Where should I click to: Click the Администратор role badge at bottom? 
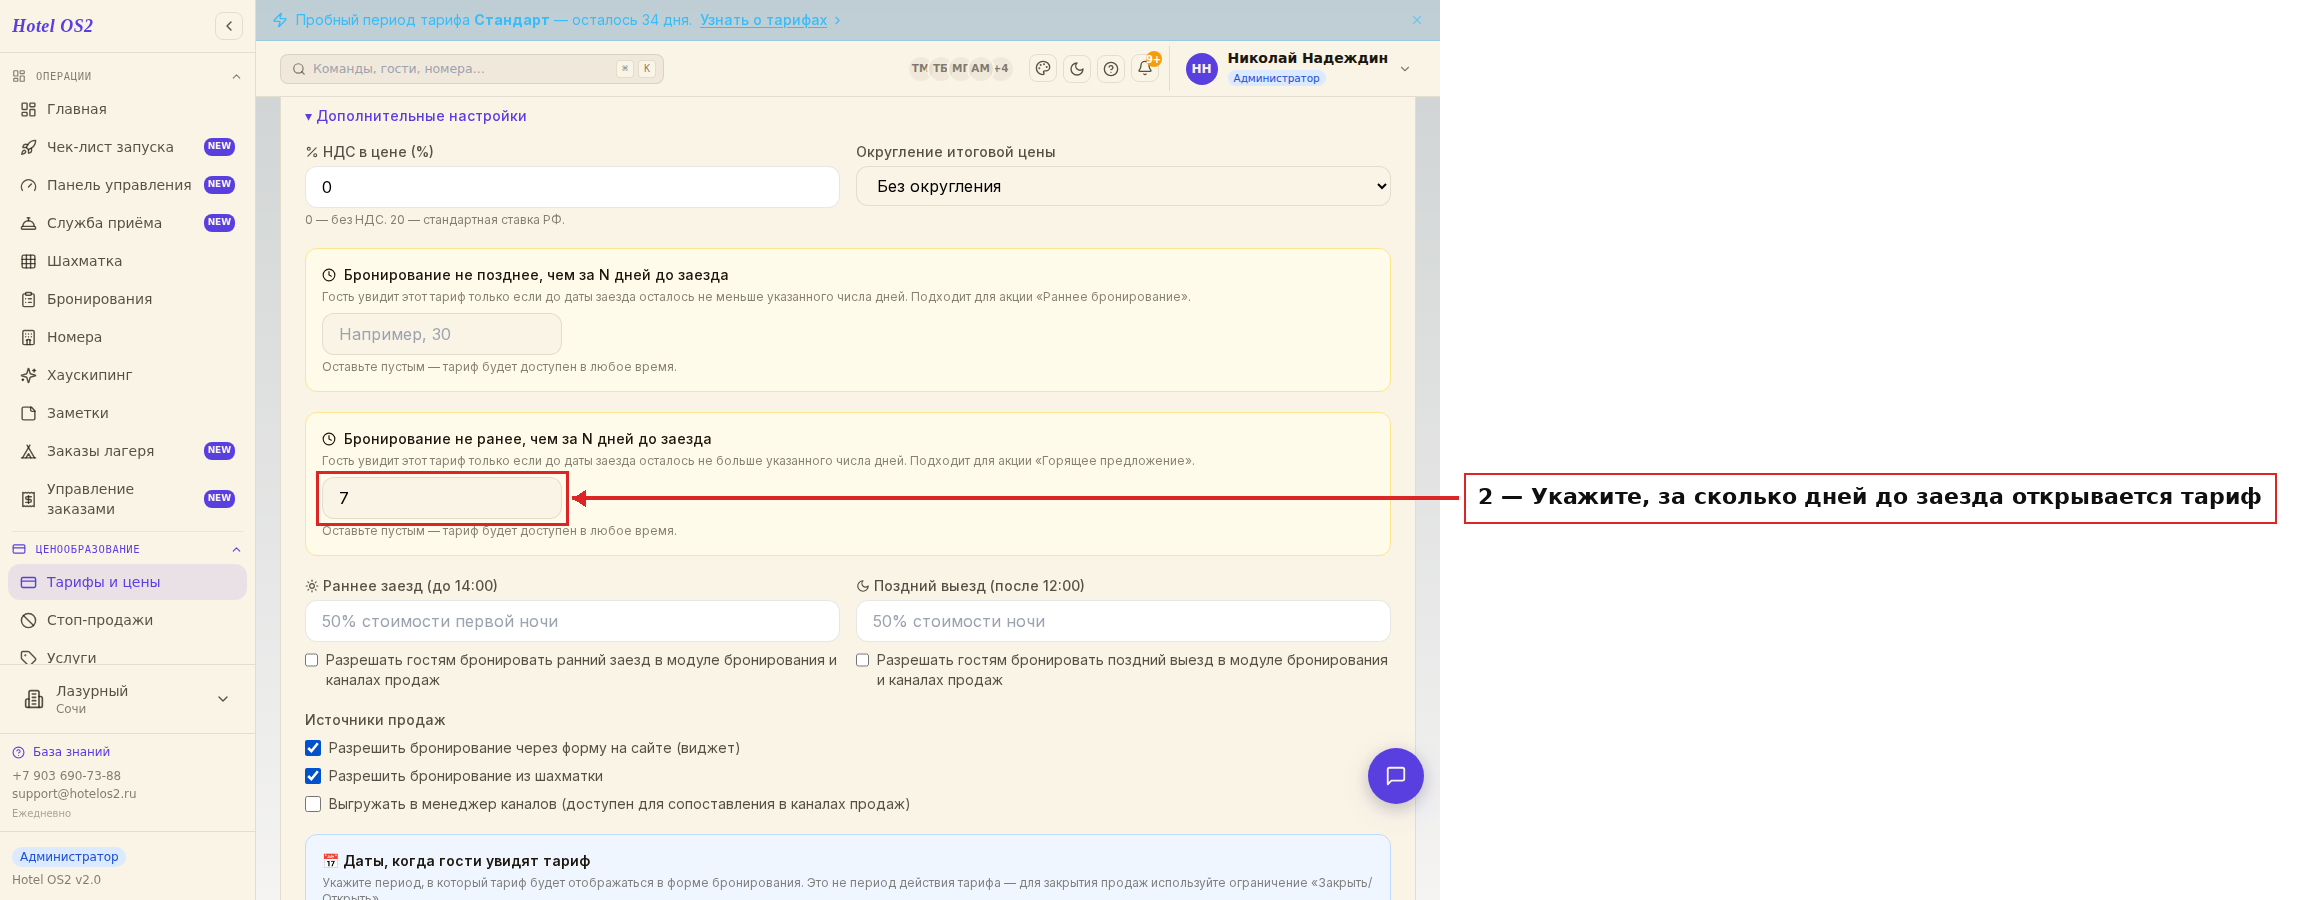point(69,857)
